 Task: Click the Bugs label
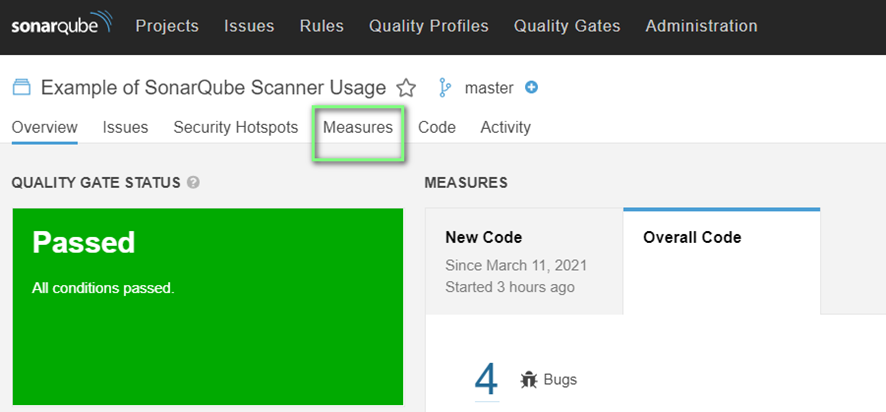561,379
